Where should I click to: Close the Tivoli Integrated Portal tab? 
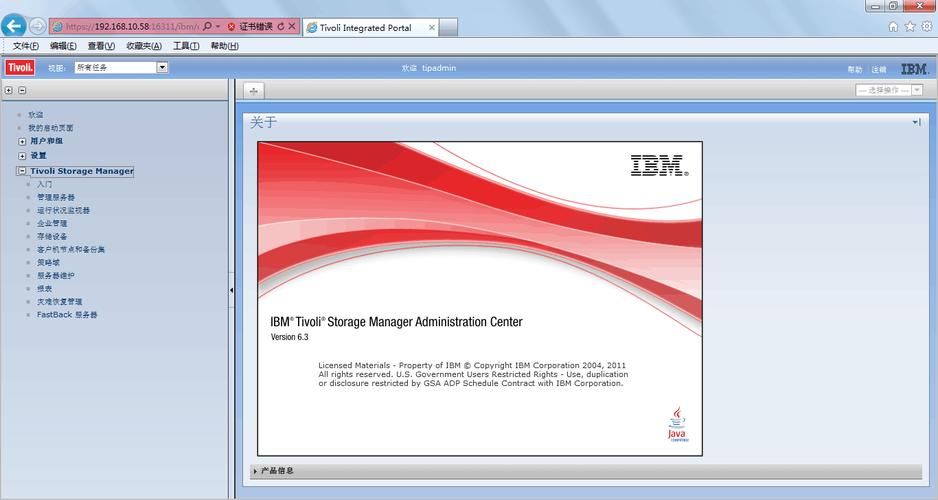[x=431, y=28]
